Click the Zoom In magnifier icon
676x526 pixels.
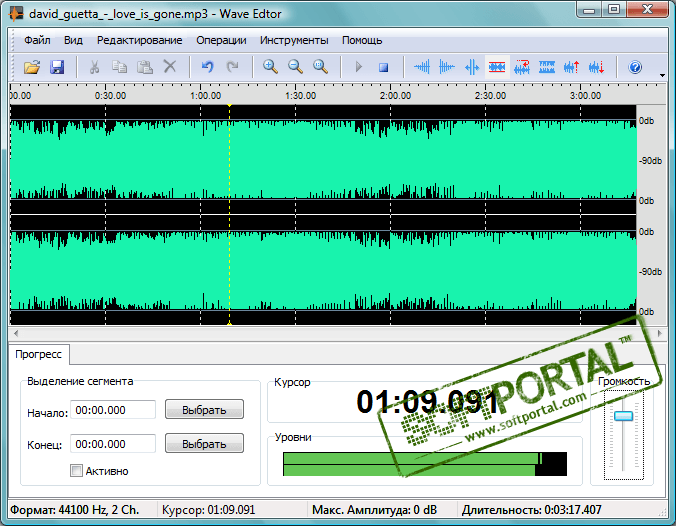270,67
